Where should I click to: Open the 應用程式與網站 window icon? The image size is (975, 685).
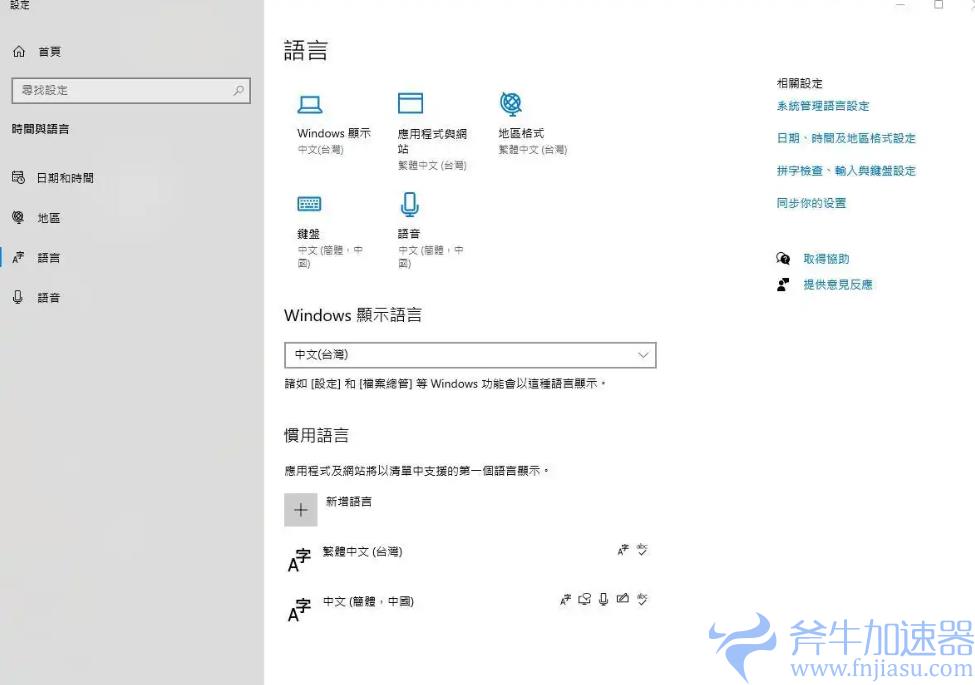(410, 103)
